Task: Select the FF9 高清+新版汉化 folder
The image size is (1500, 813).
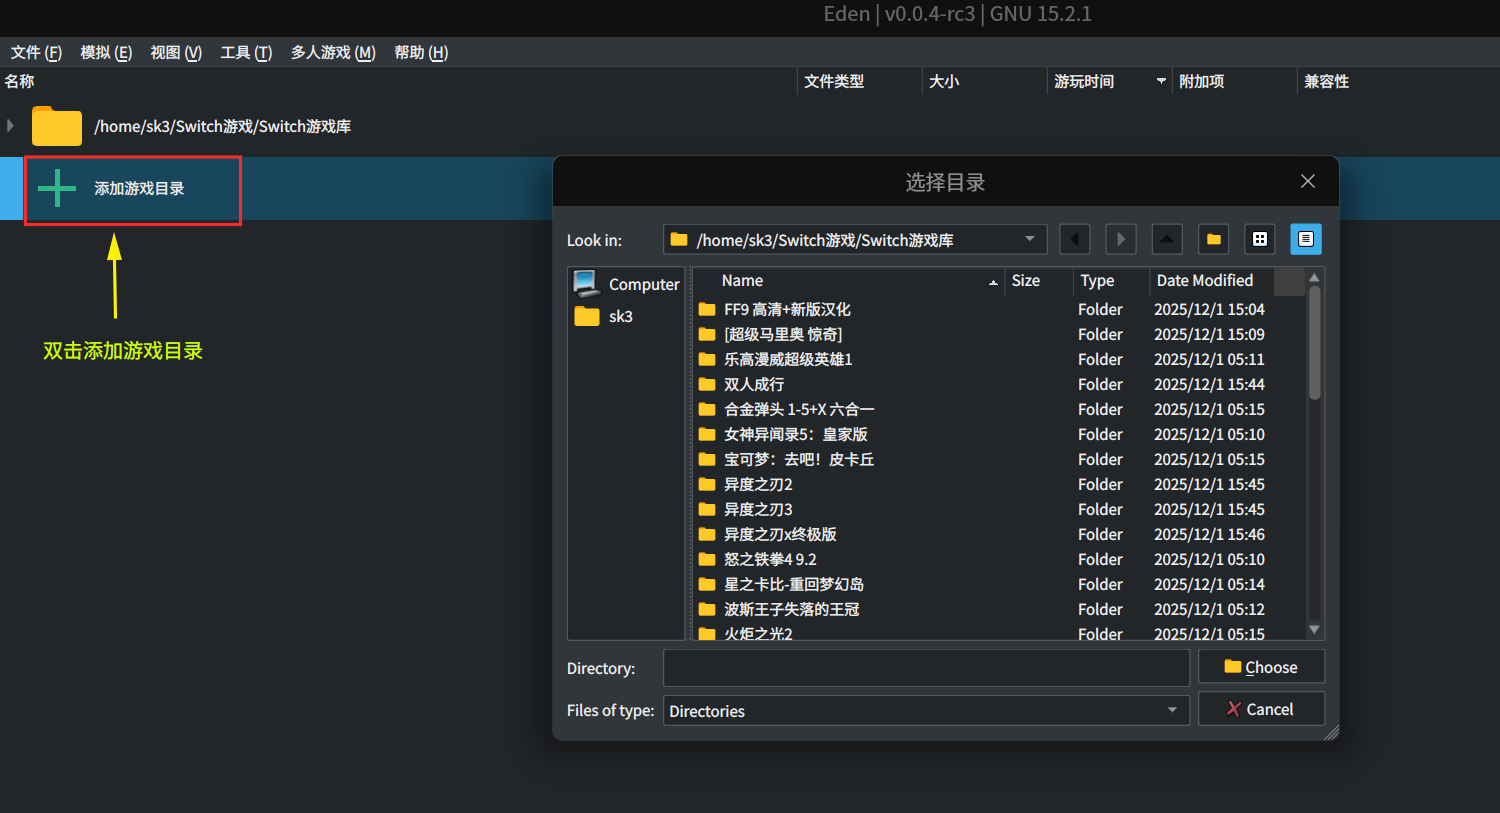Action: pos(787,310)
